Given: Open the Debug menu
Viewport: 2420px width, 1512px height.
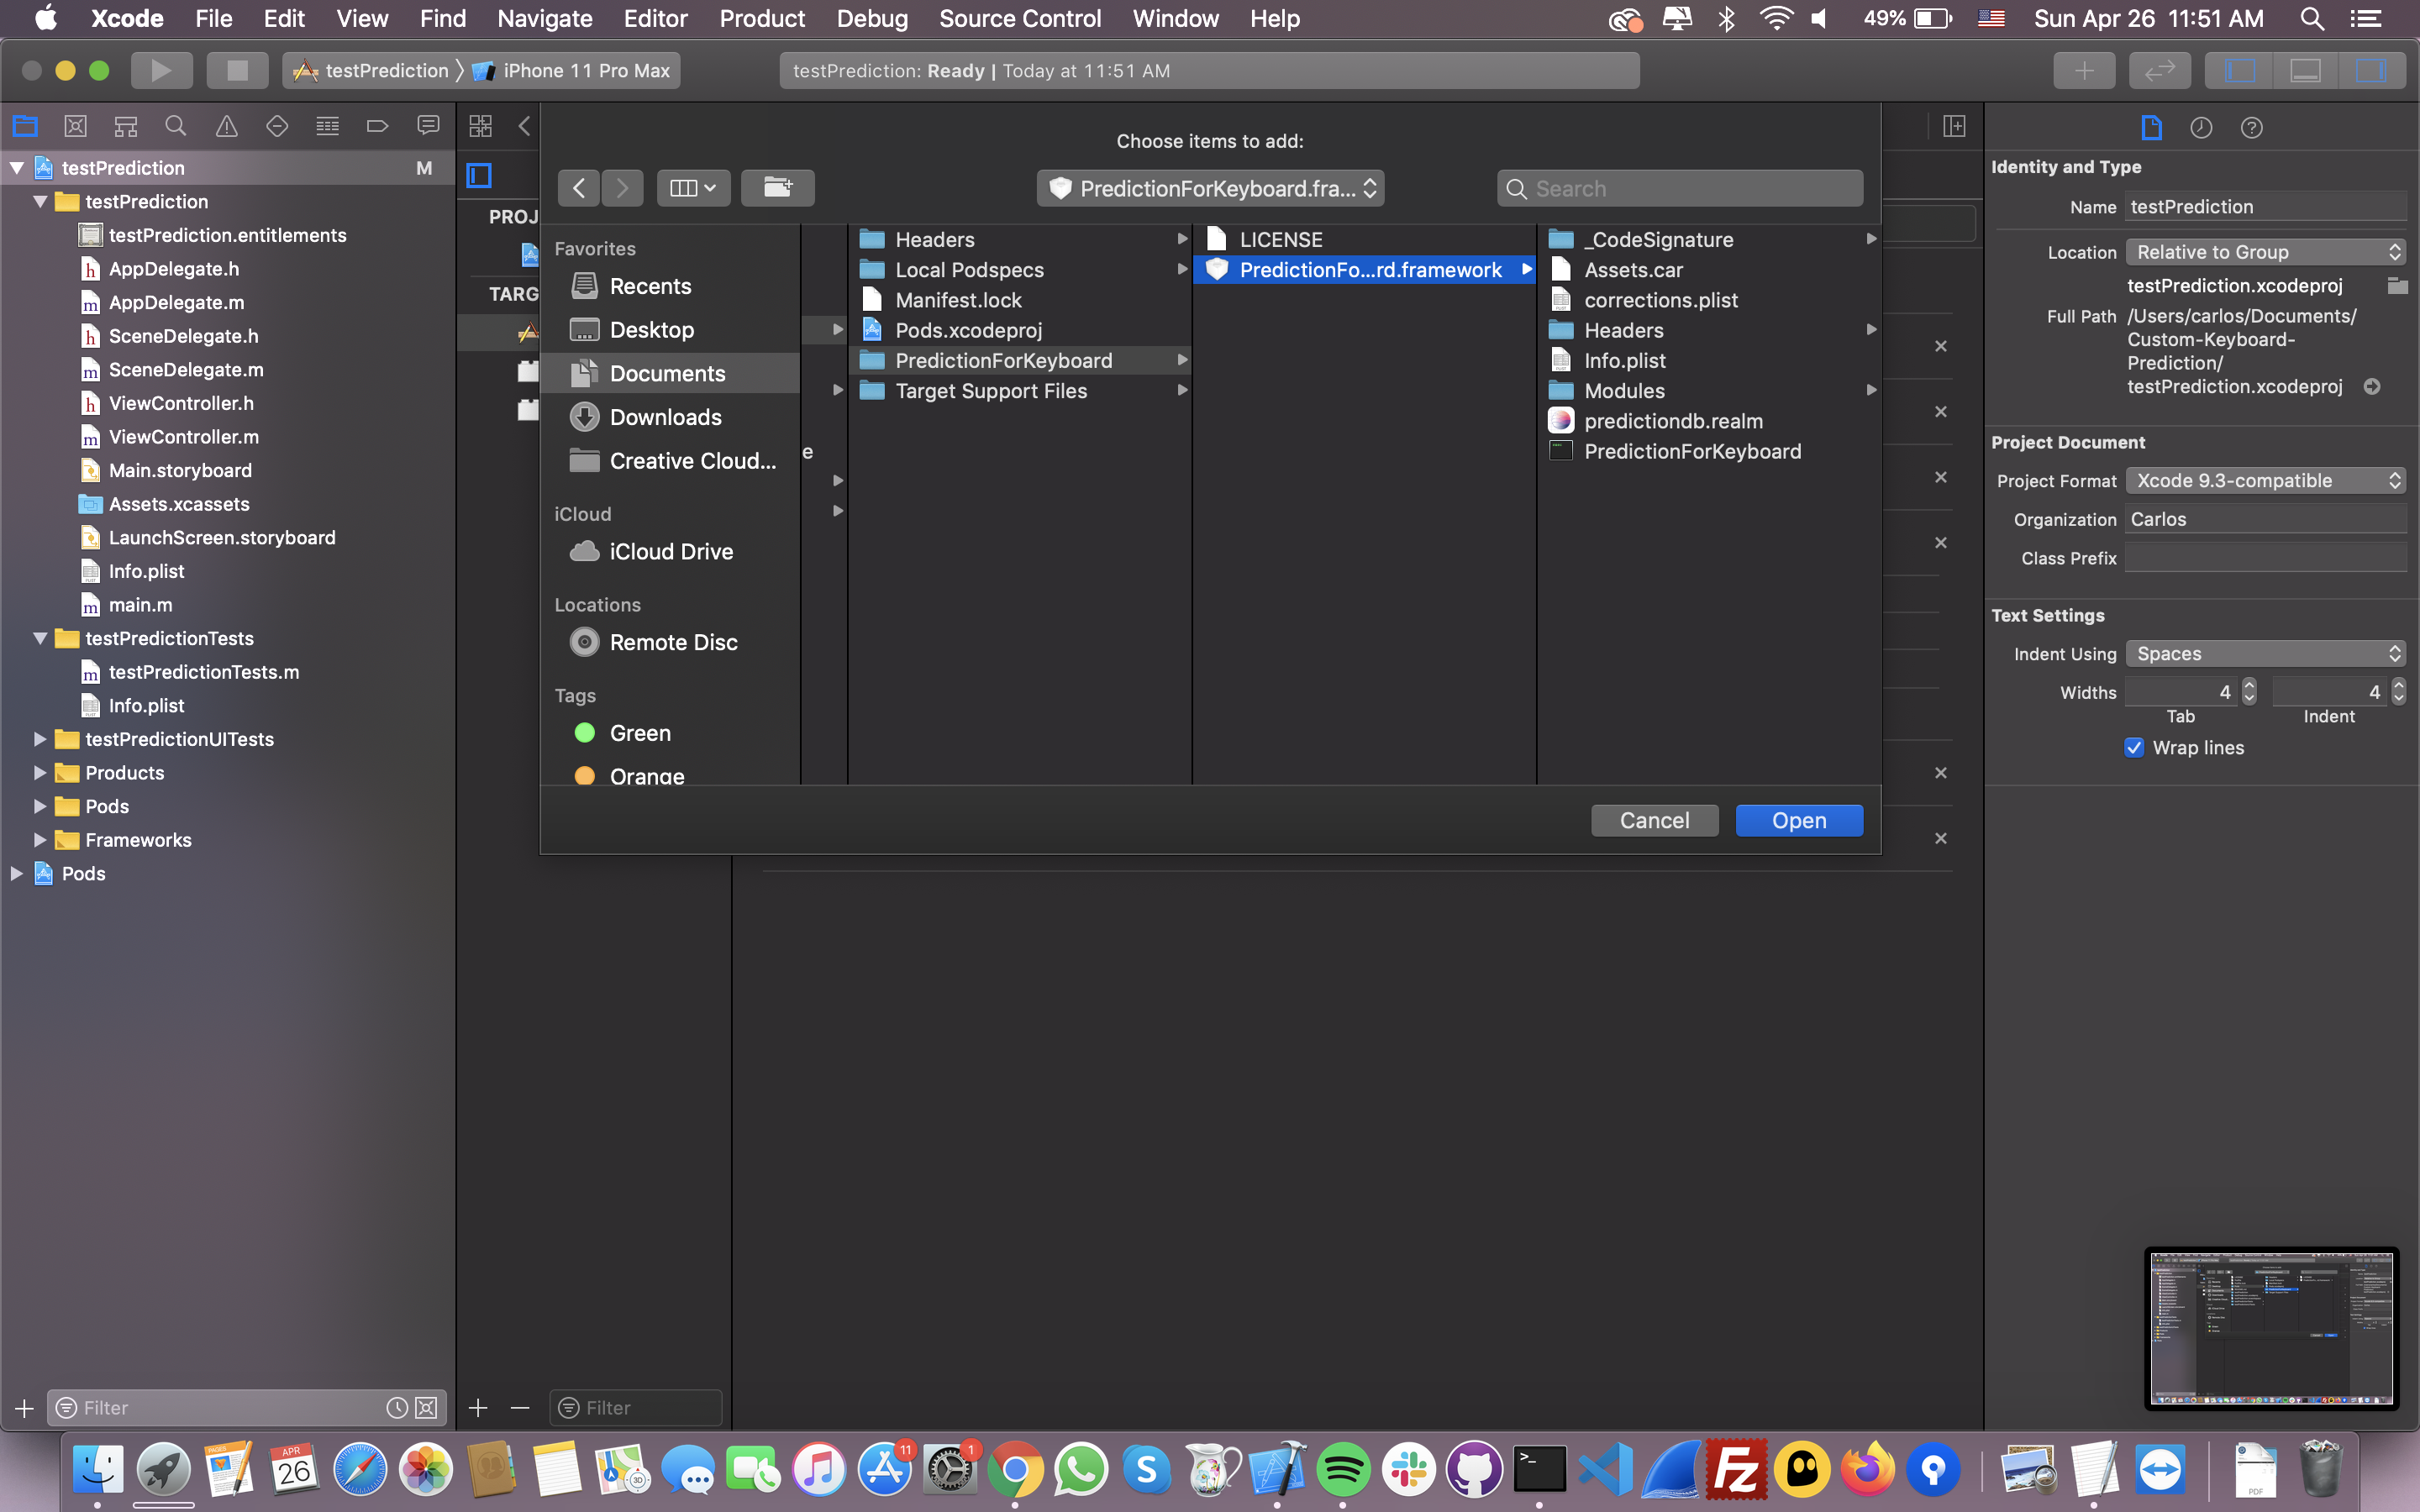Looking at the screenshot, I should (x=872, y=18).
